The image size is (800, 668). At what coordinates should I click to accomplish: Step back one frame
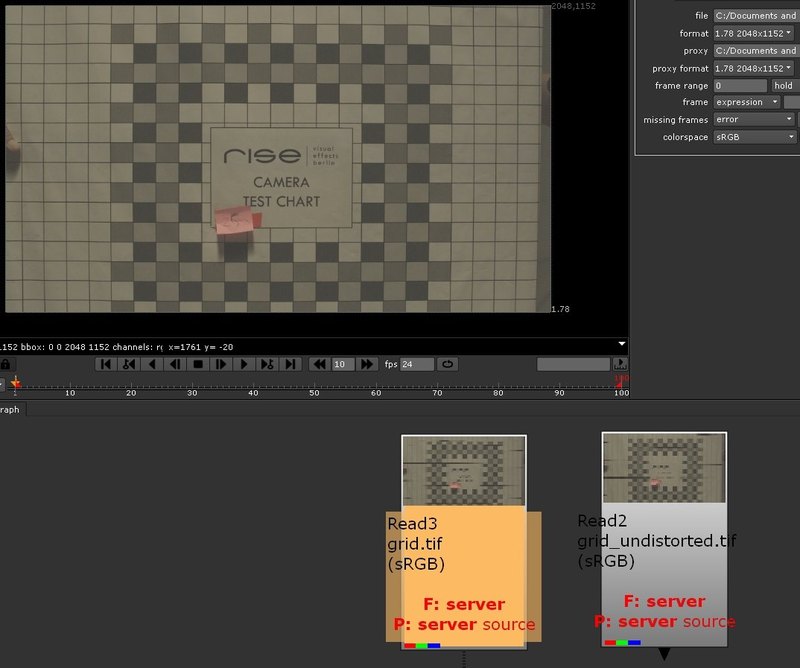pos(175,365)
